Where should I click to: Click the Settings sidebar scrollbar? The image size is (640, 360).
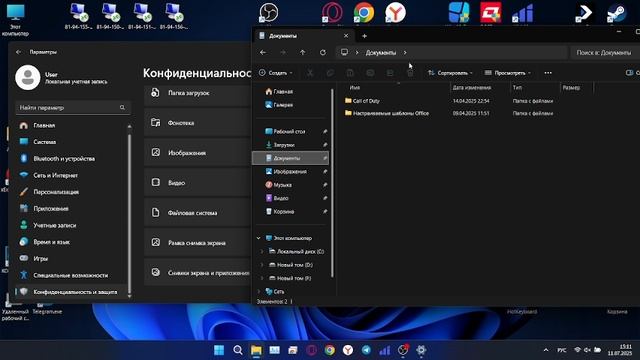tap(129, 212)
